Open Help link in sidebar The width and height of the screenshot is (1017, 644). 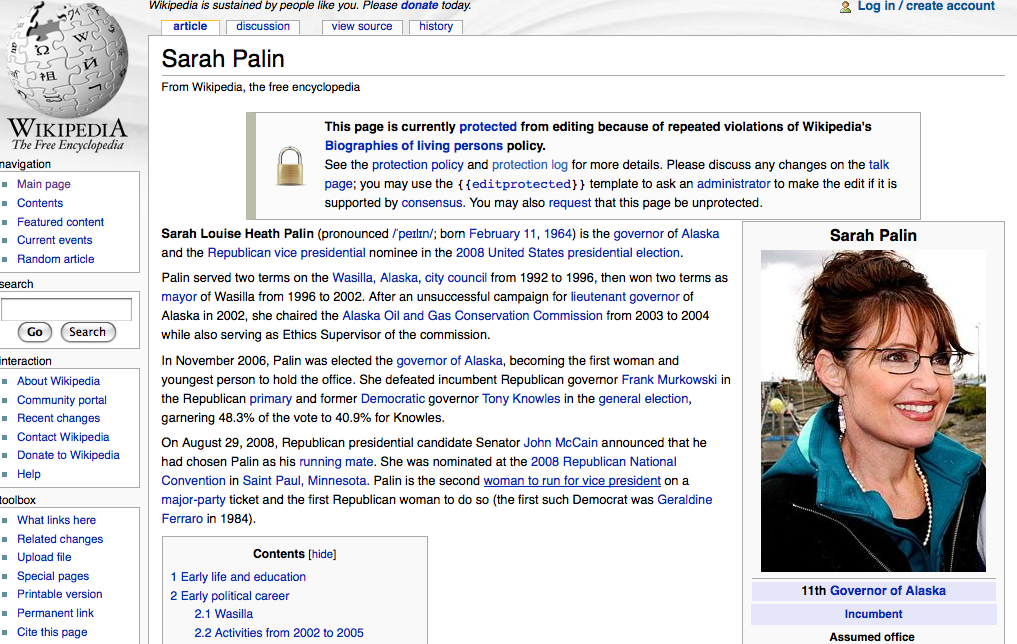point(29,474)
